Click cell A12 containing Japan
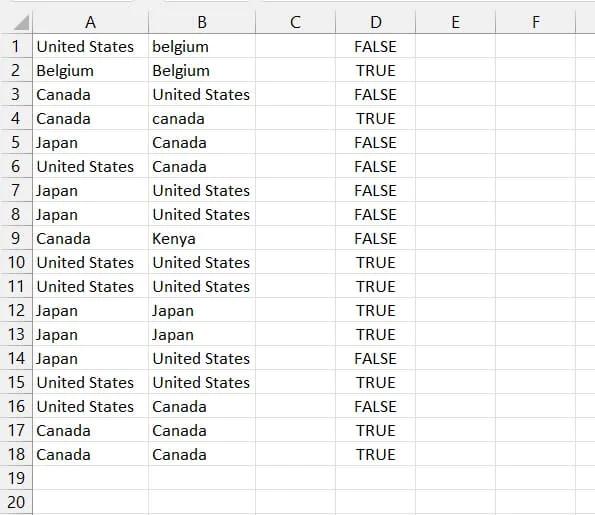Image resolution: width=595 pixels, height=515 pixels. click(91, 310)
